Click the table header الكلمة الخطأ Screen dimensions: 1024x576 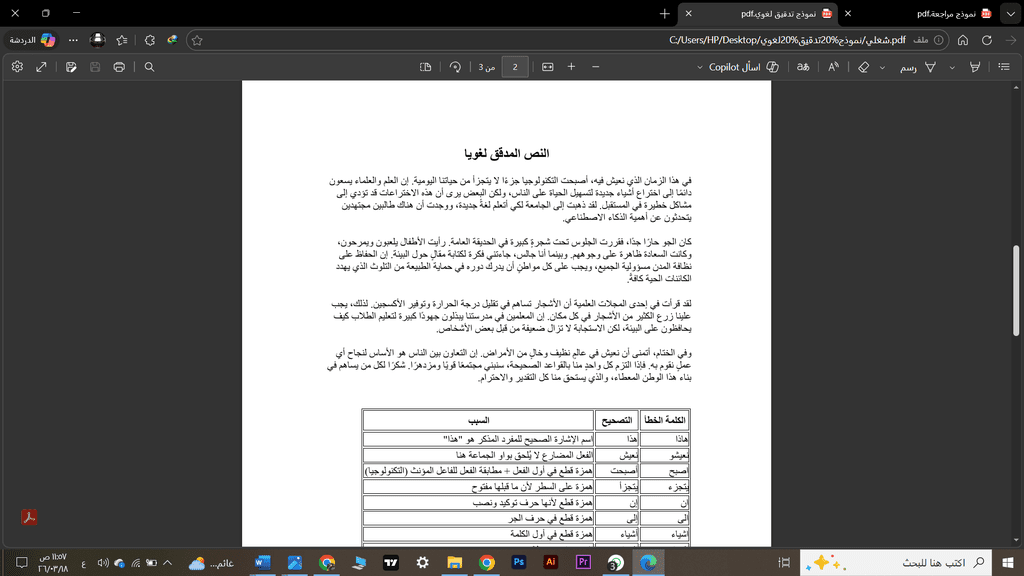[665, 420]
